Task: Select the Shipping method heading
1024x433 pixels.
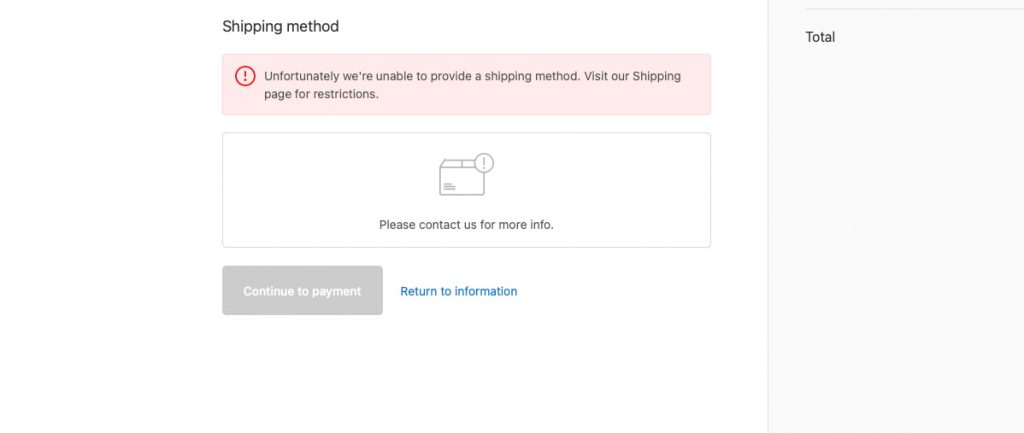Action: pos(281,27)
